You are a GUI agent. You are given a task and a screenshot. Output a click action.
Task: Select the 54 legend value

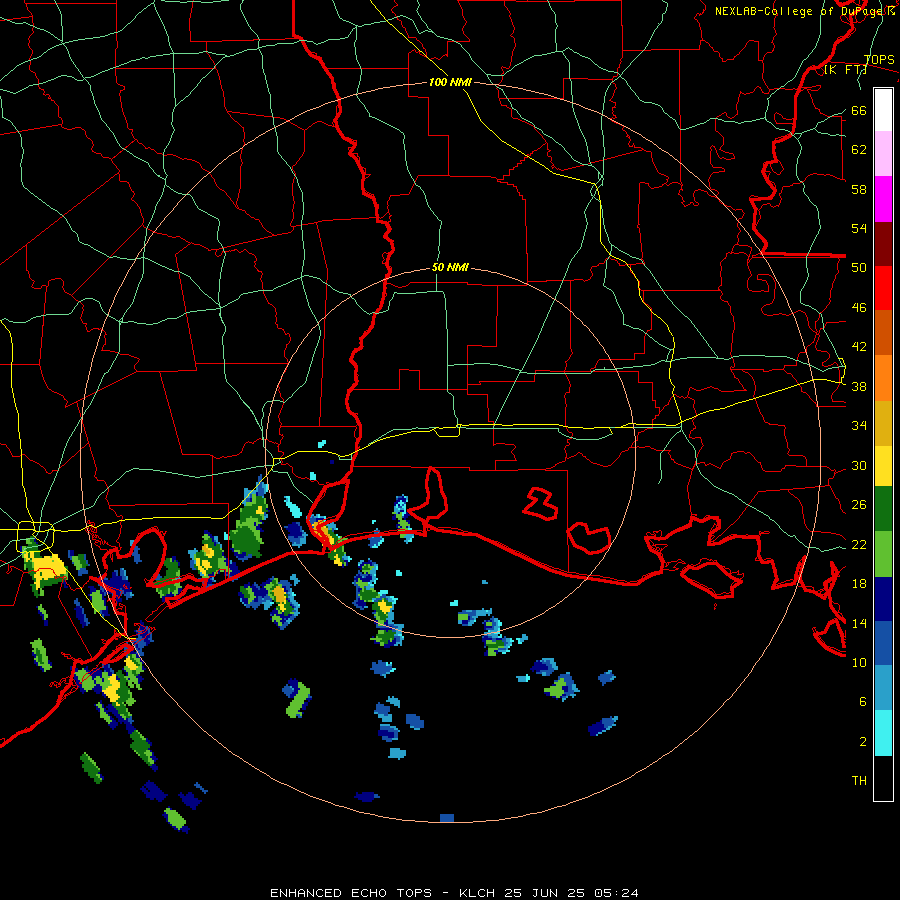[x=859, y=228]
